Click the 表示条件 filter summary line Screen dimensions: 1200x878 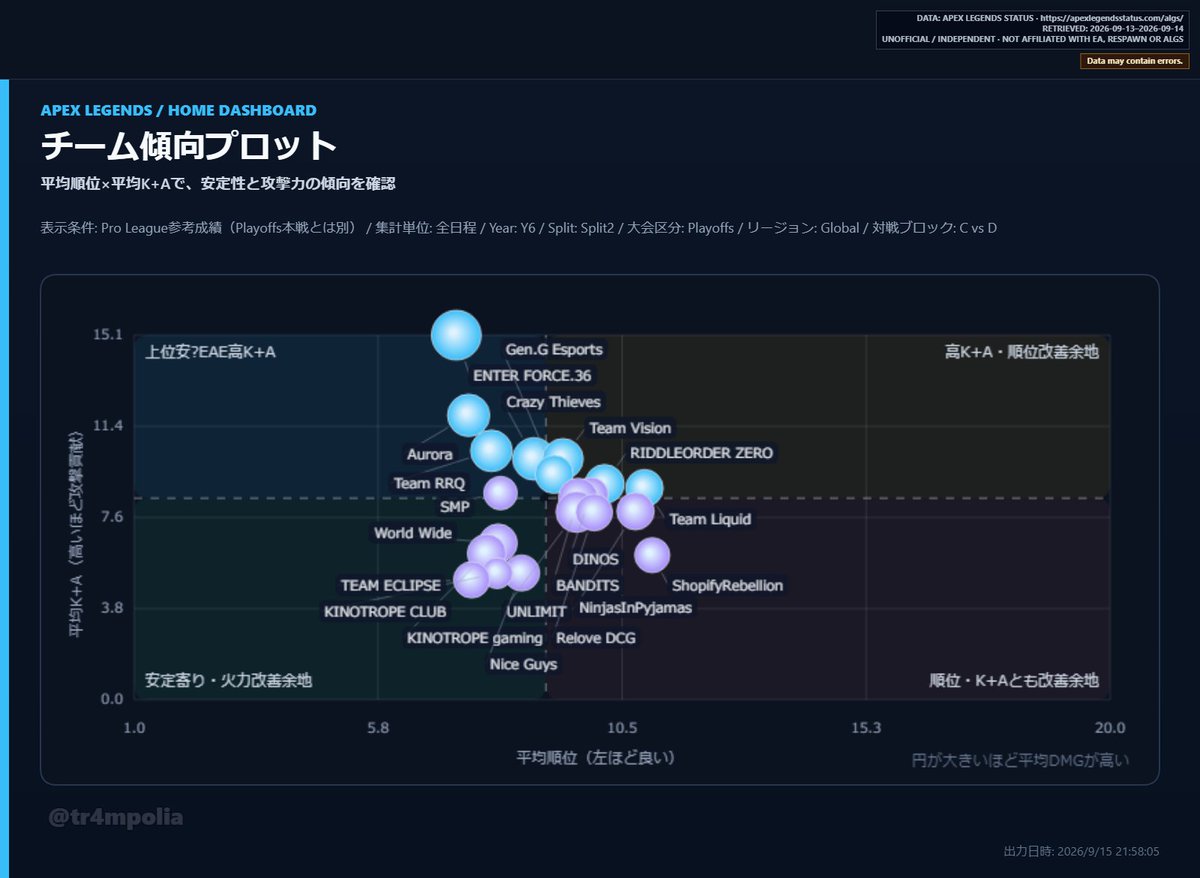click(519, 228)
